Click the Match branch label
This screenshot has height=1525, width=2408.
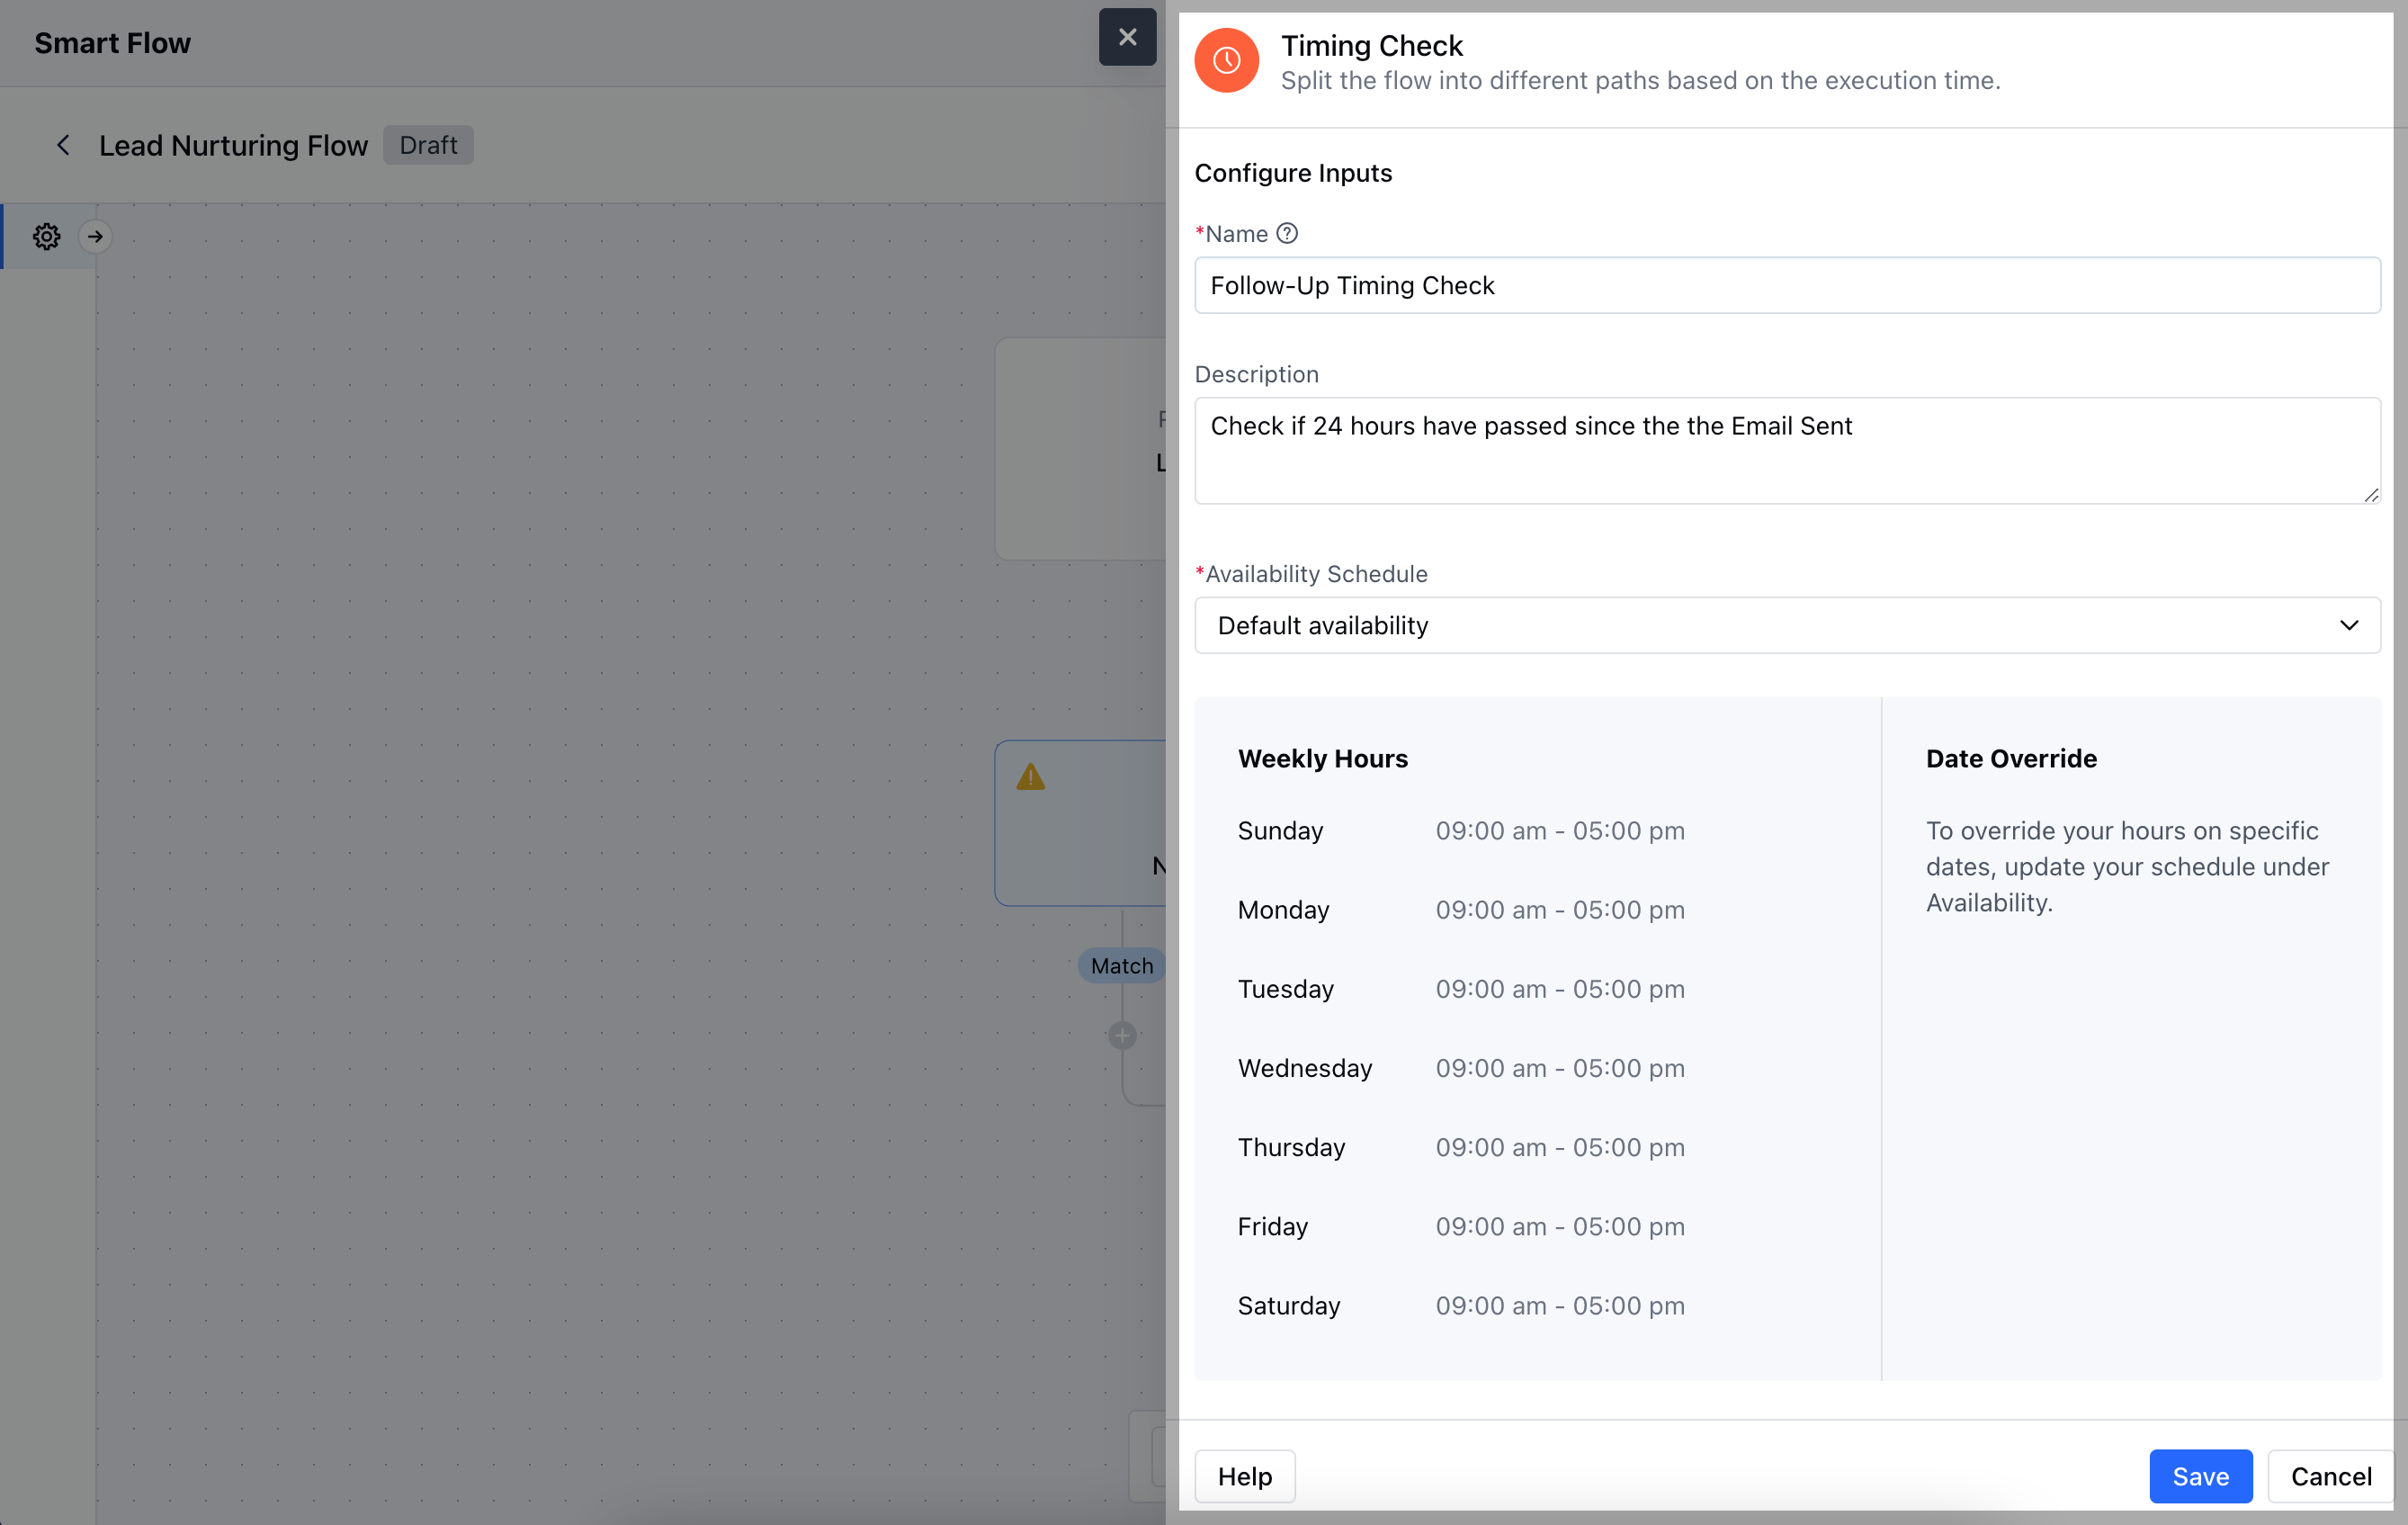click(1121, 966)
